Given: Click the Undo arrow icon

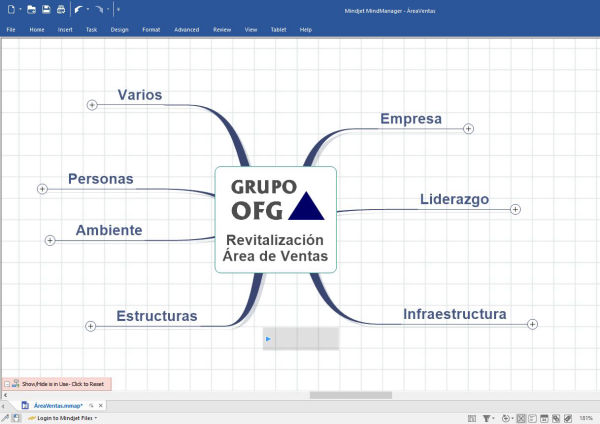Looking at the screenshot, I should pos(78,10).
